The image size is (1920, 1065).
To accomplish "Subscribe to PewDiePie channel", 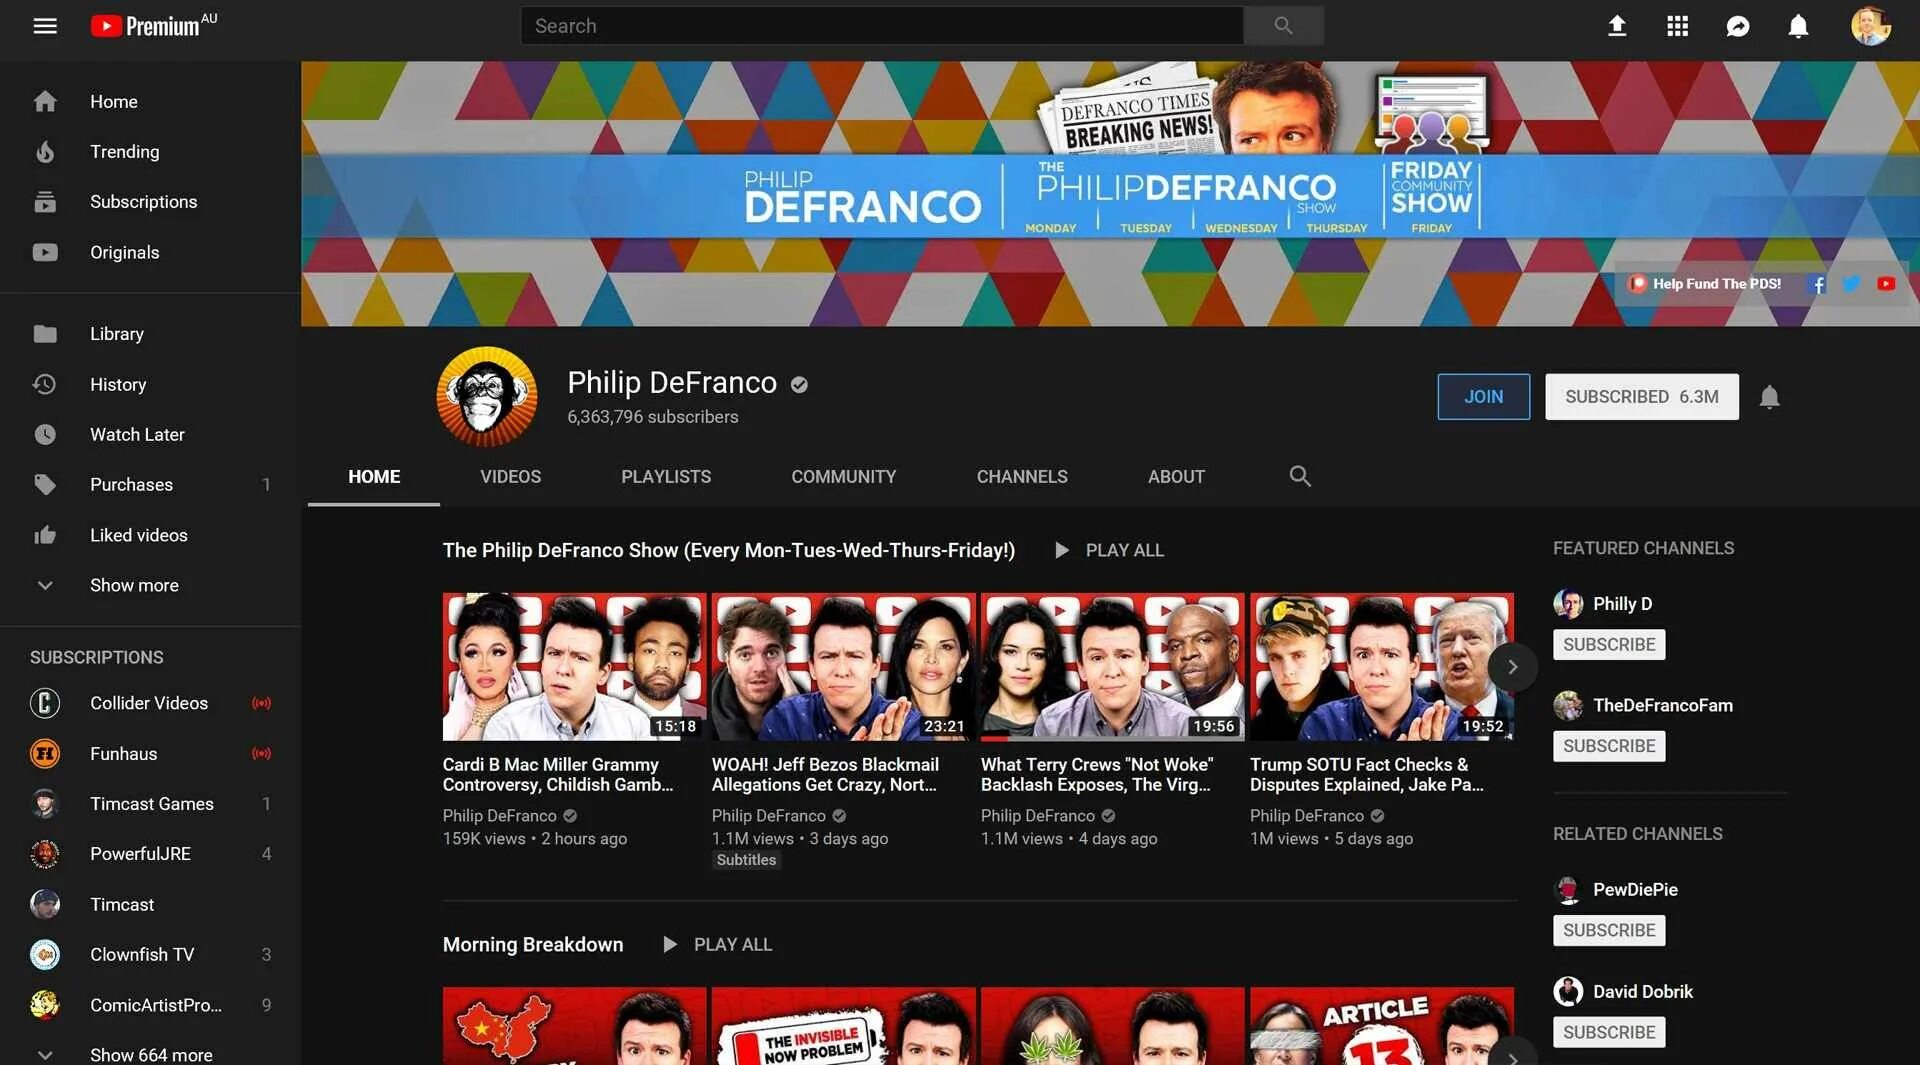I will coord(1609,931).
